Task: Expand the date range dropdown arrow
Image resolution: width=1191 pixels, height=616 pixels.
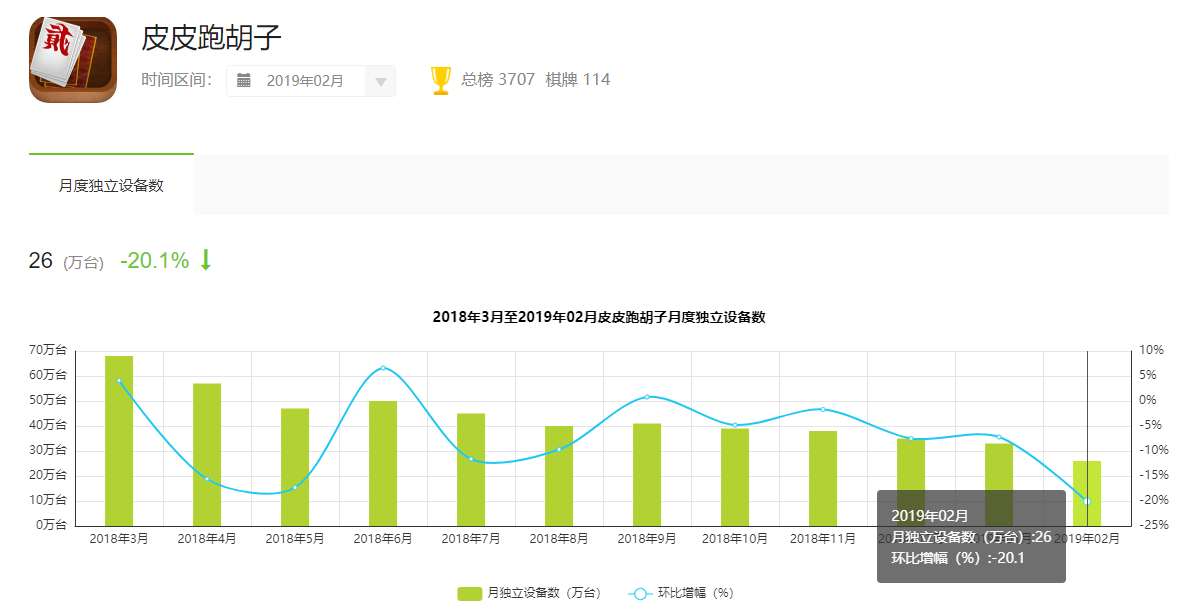Action: coord(380,82)
